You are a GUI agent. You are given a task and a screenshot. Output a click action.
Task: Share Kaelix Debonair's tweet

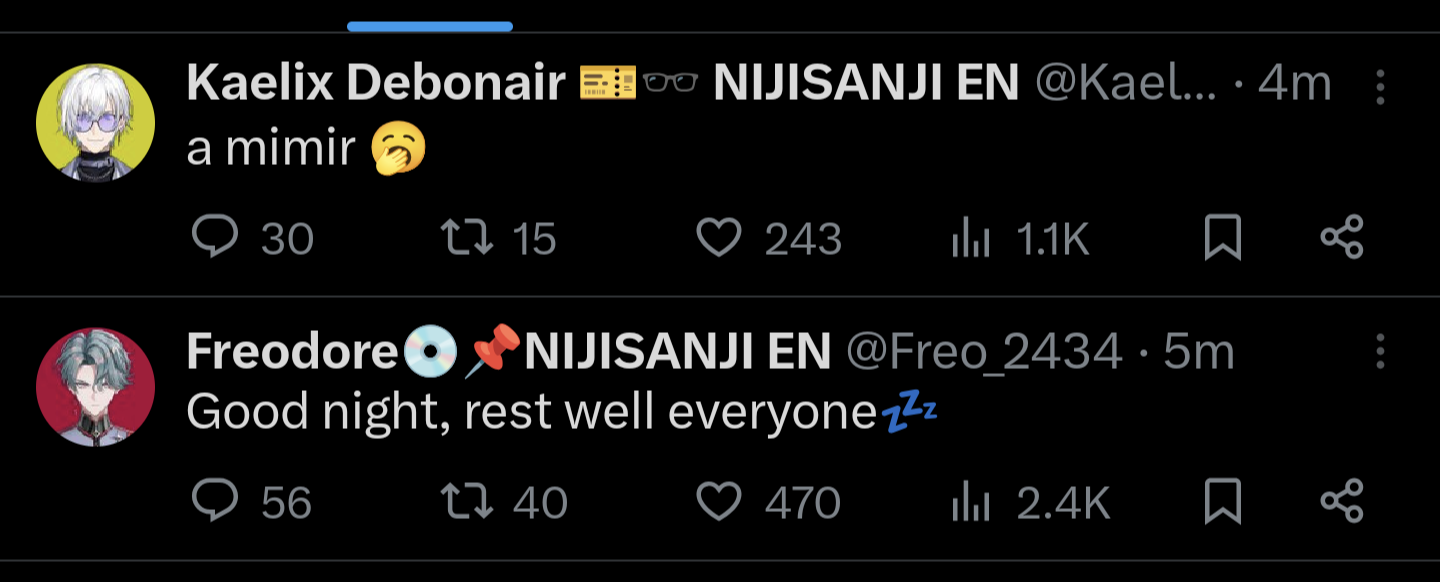pyautogui.click(x=1342, y=238)
